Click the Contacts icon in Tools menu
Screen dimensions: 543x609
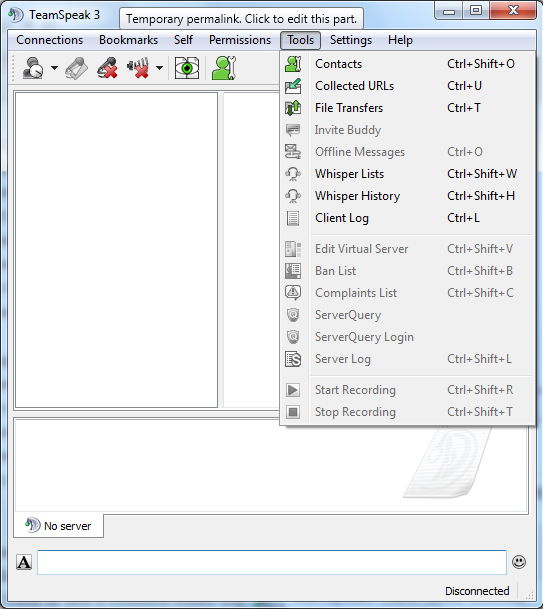click(293, 64)
